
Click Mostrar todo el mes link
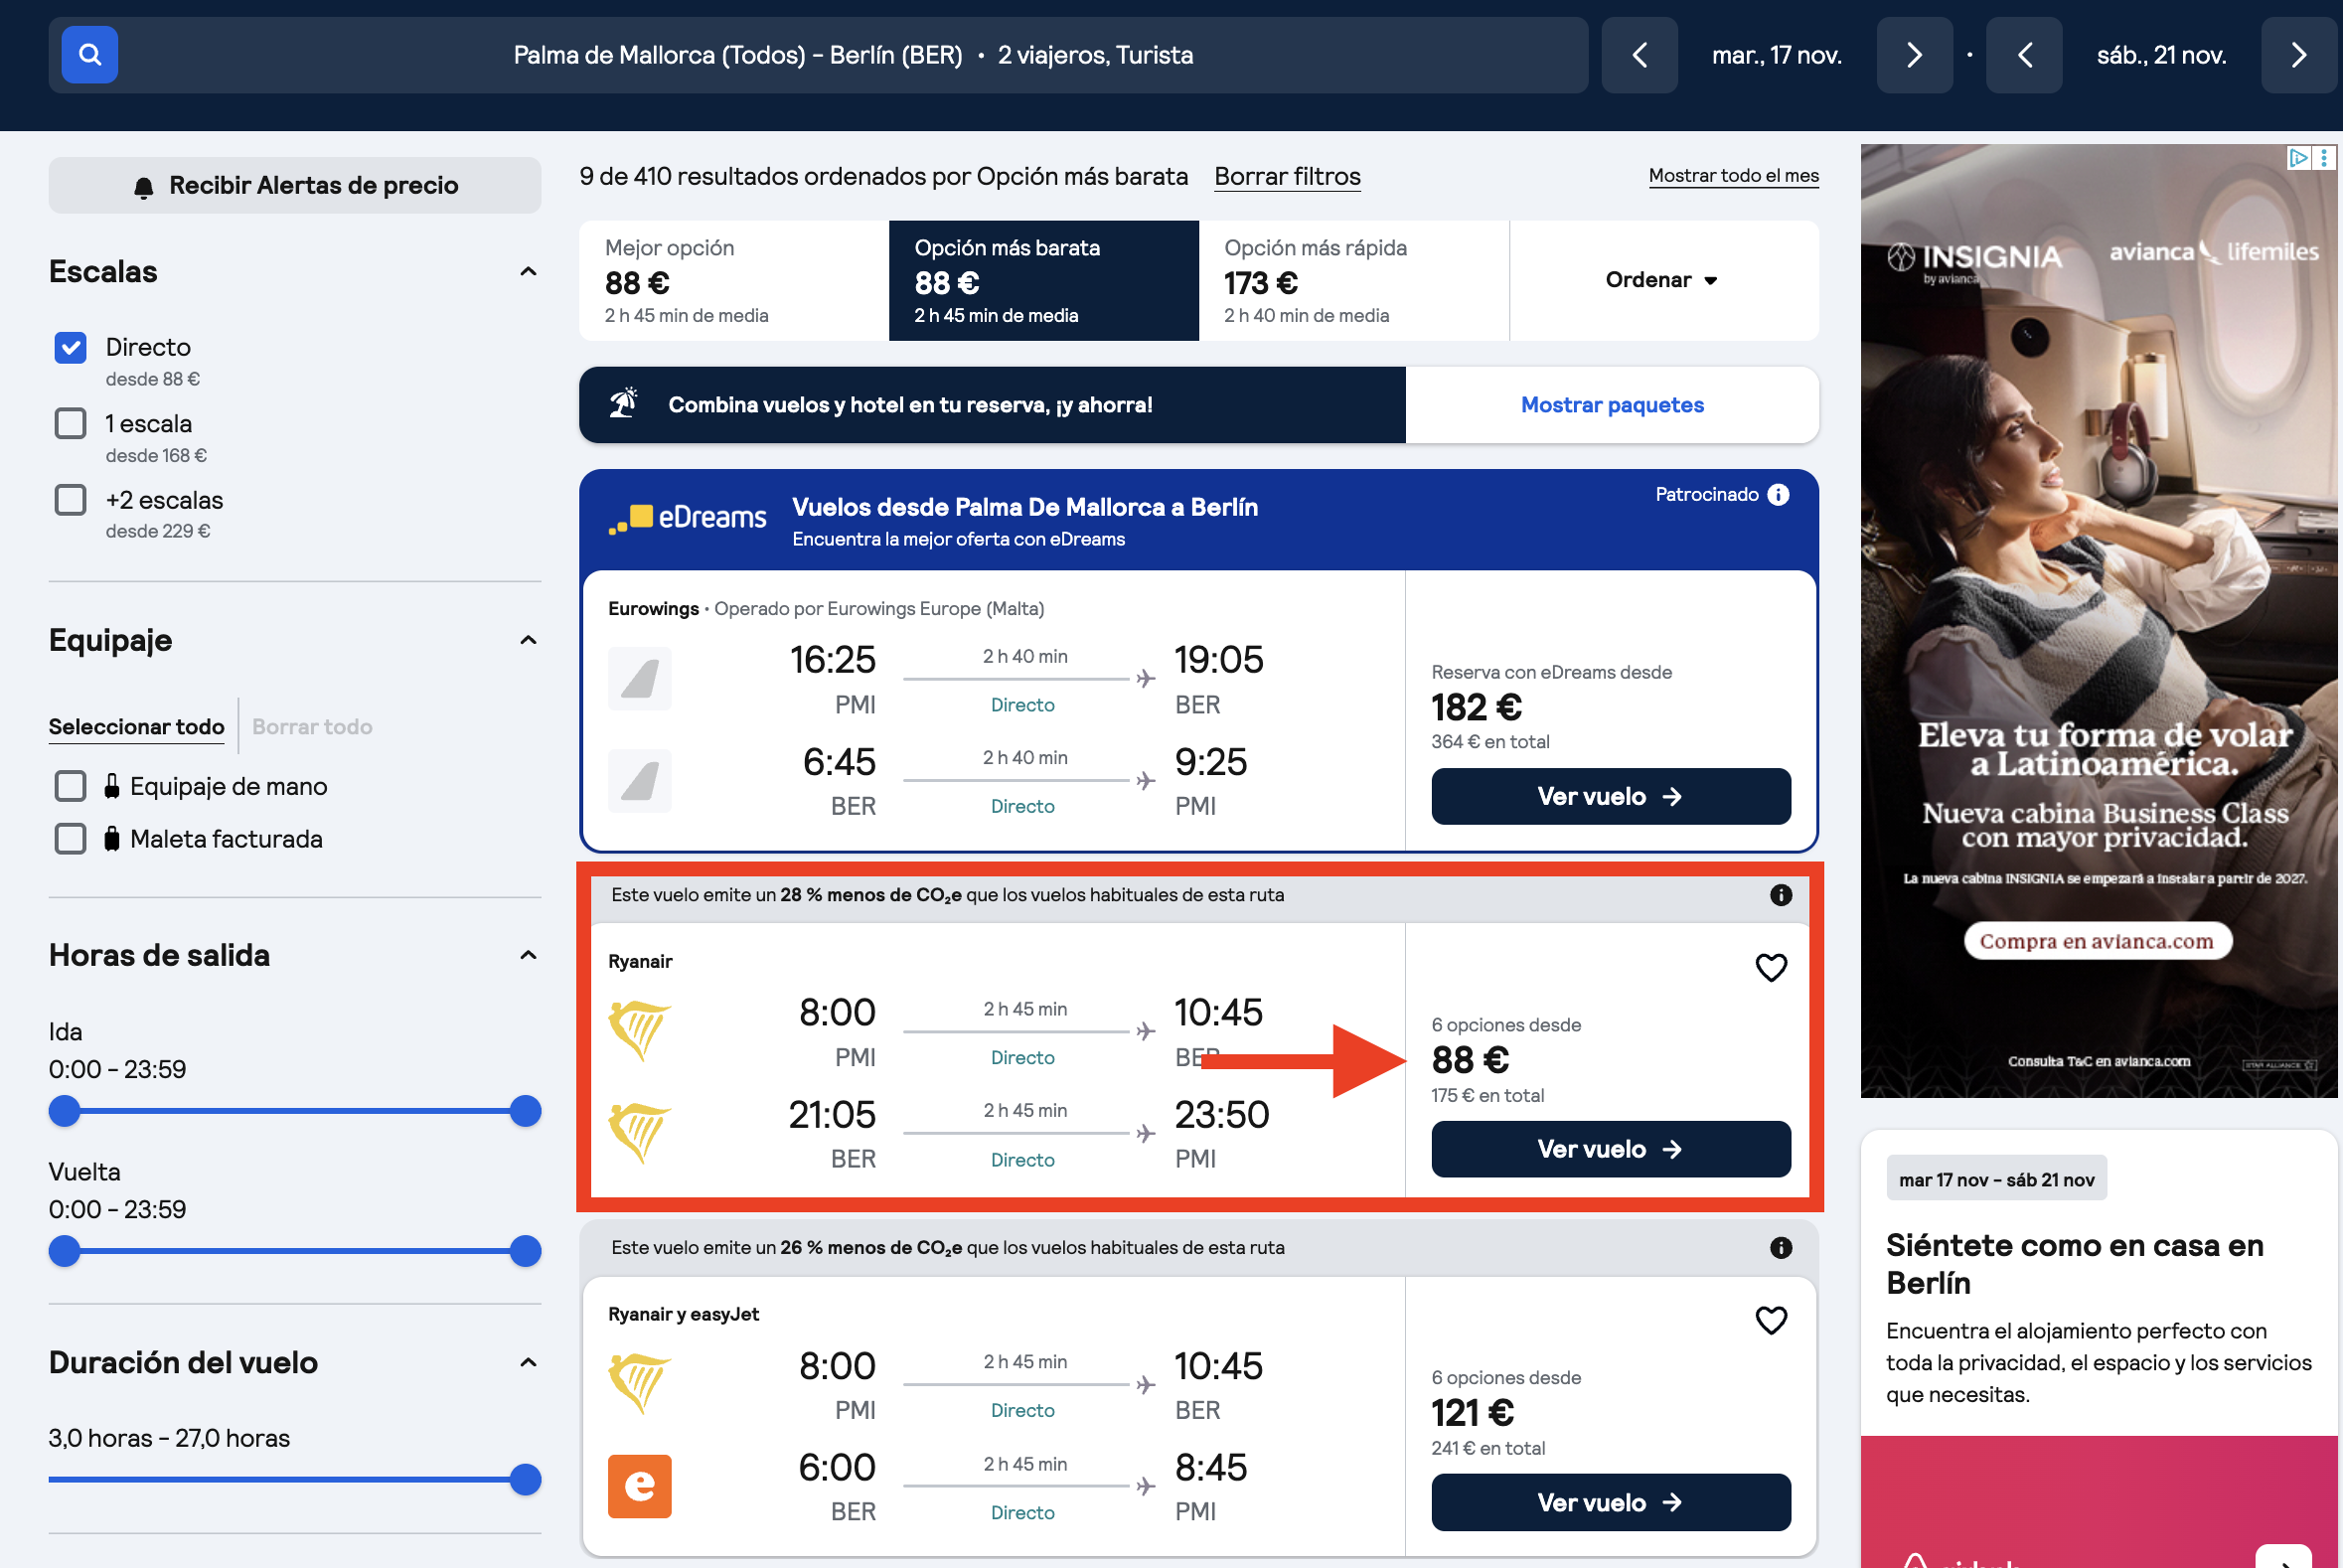[1733, 176]
